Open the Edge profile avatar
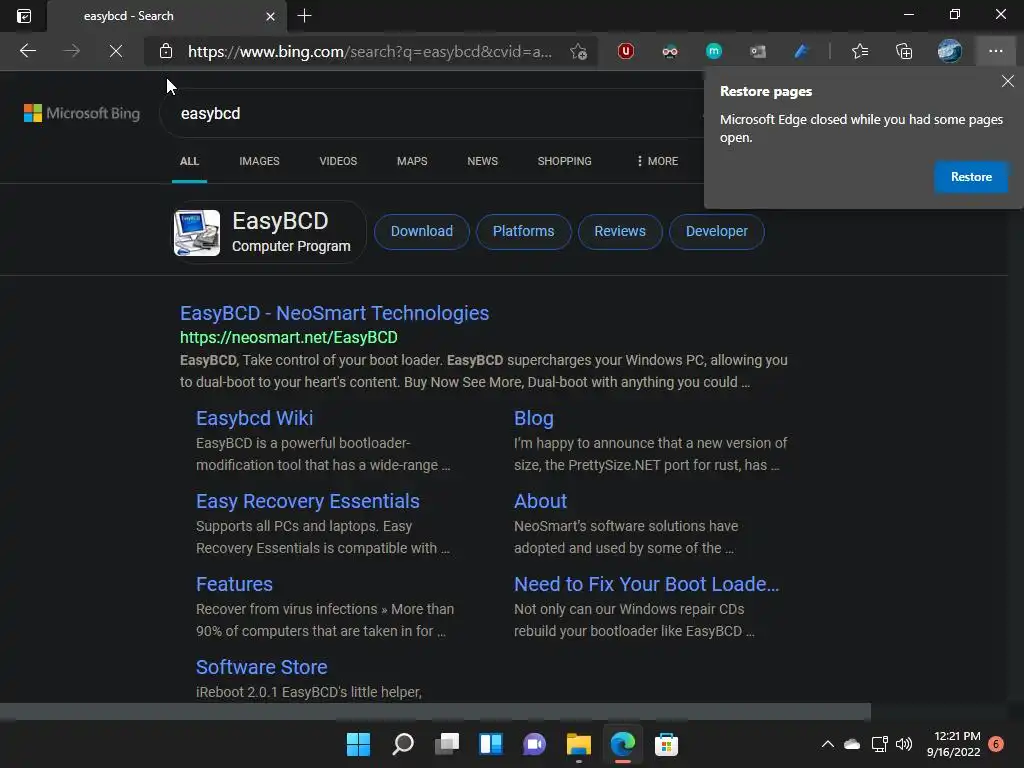1024x768 pixels. [950, 51]
